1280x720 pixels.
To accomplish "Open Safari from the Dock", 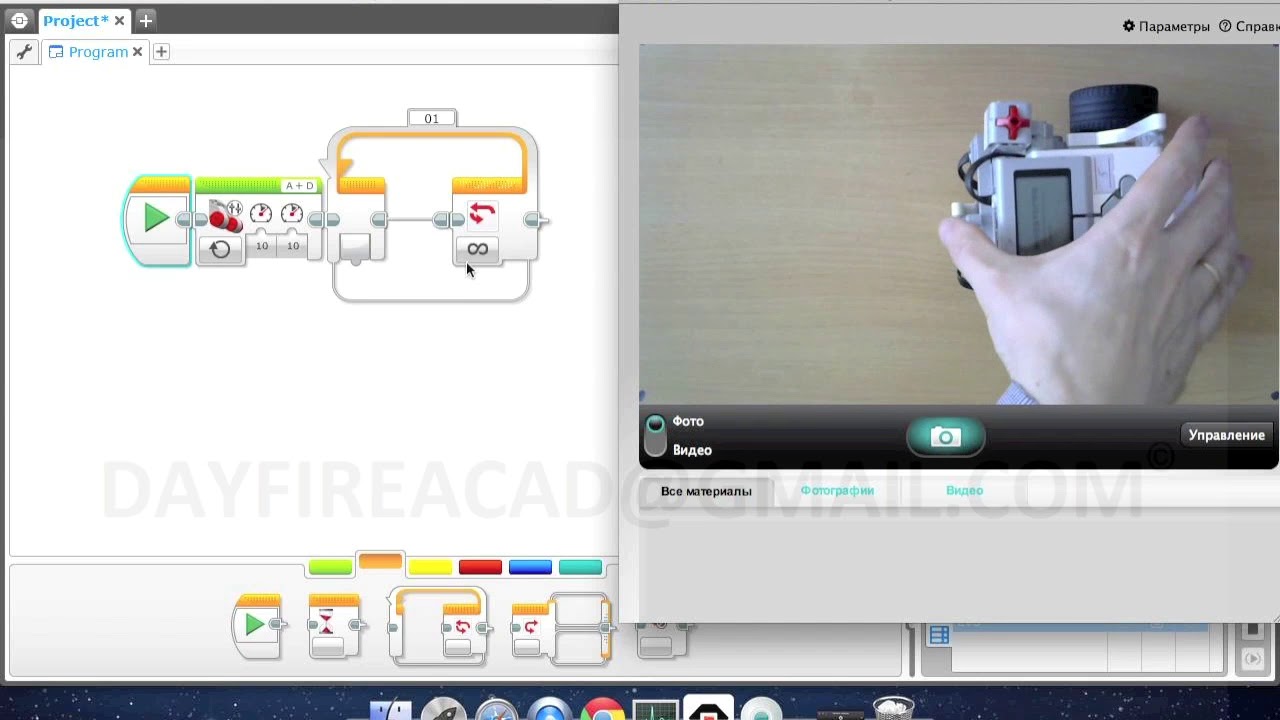I will pyautogui.click(x=497, y=710).
